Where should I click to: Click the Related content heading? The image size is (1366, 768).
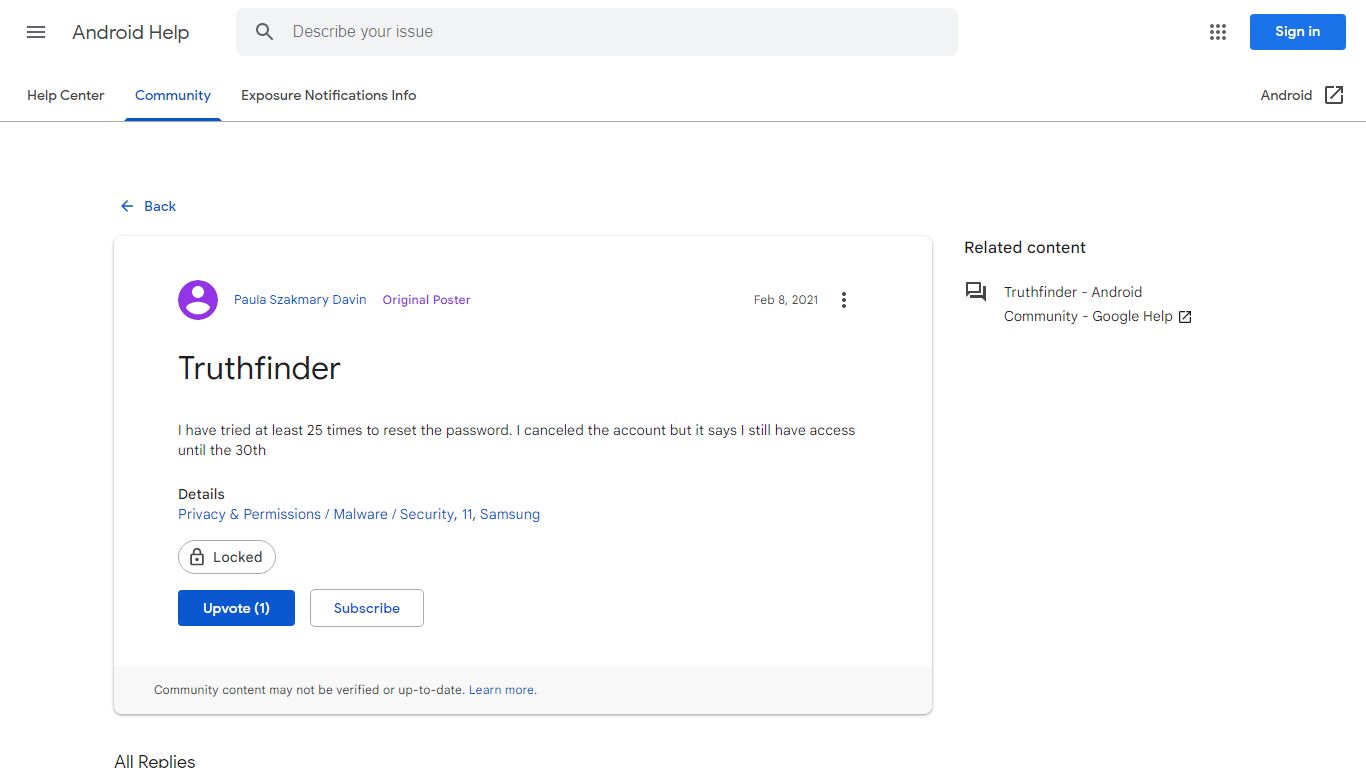(1025, 247)
